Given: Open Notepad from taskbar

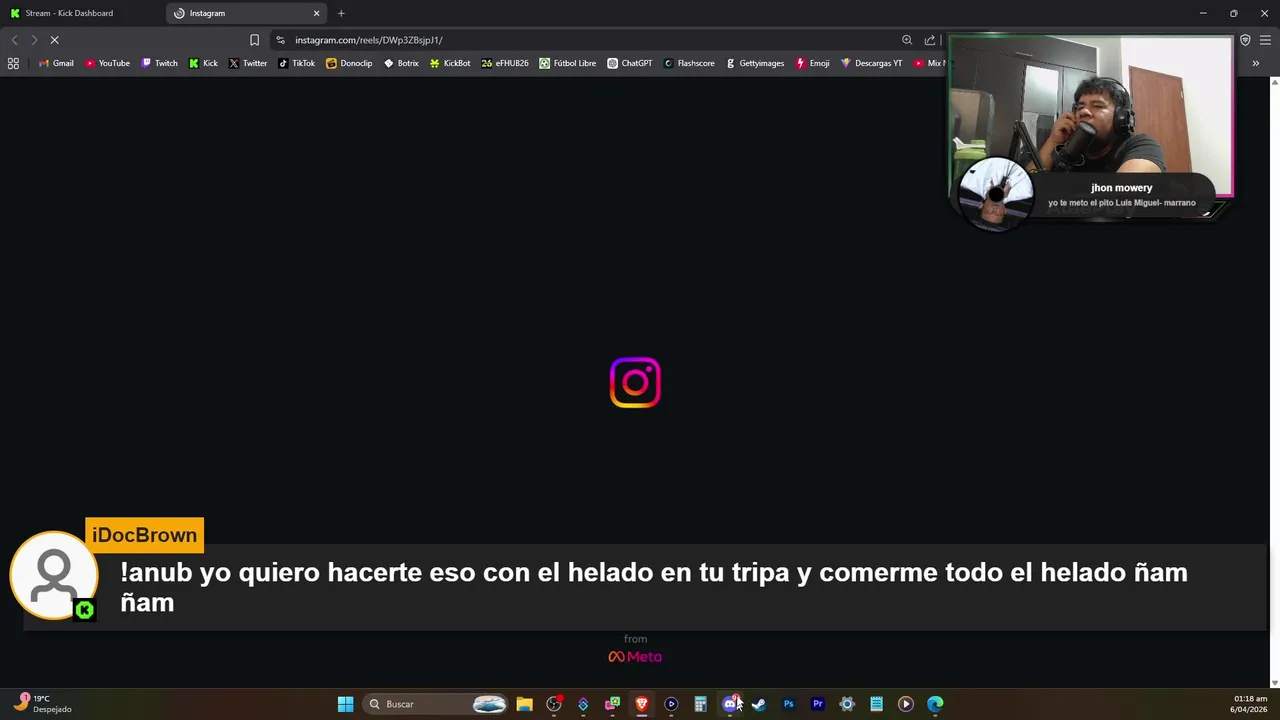Looking at the screenshot, I should click(x=876, y=704).
